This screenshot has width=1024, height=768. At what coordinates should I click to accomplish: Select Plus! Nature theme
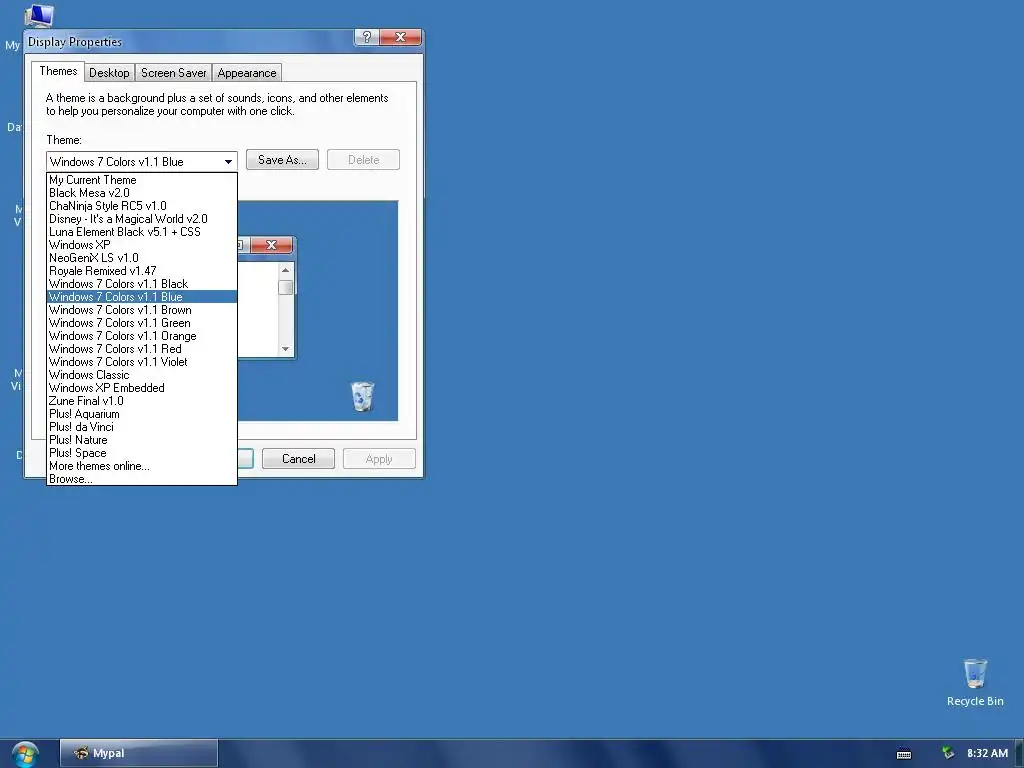142,440
